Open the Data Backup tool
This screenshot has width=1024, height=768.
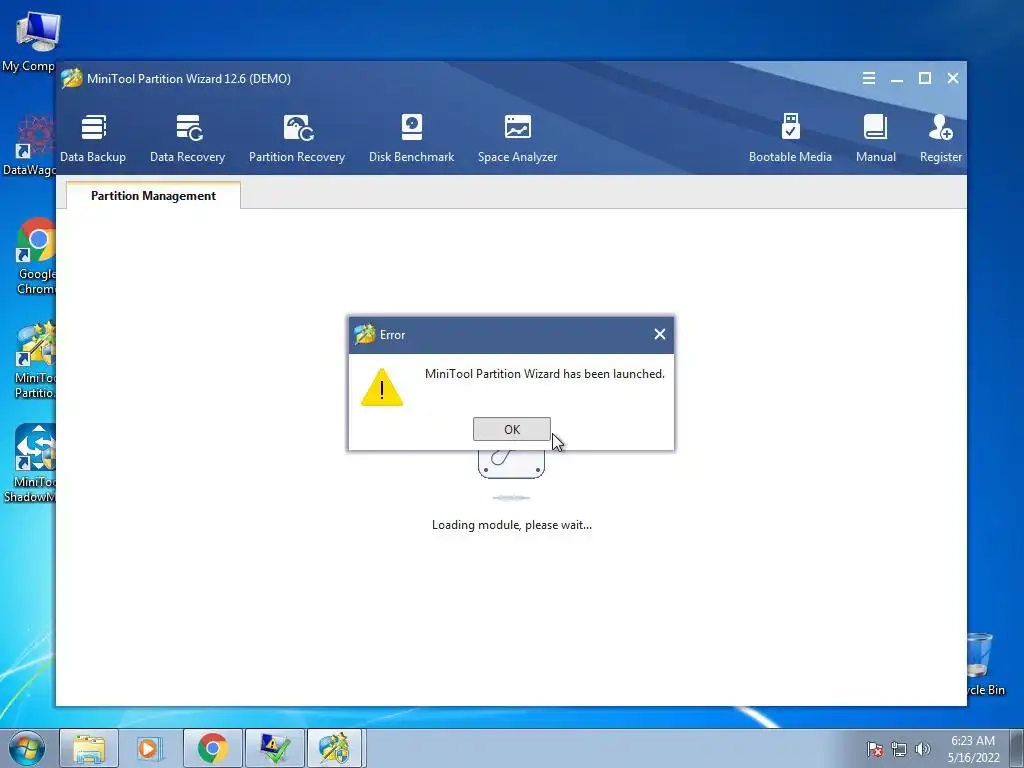click(x=93, y=139)
